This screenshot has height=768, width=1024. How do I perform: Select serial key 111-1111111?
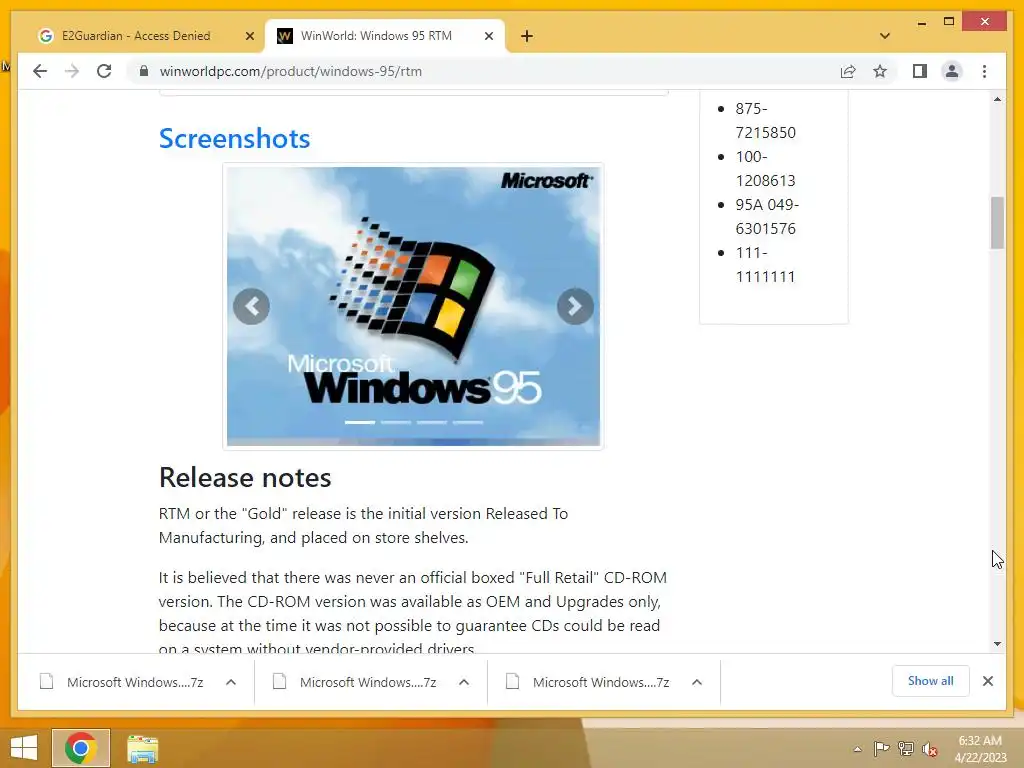click(x=765, y=264)
